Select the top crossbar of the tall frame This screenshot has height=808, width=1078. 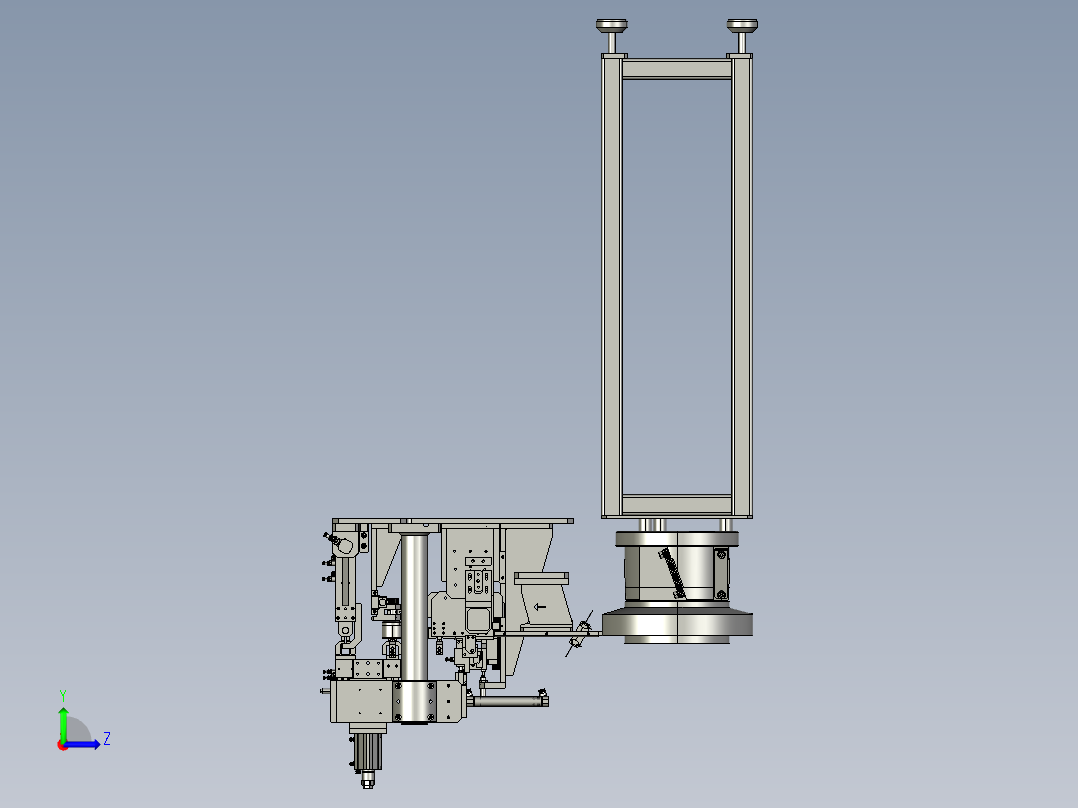[x=676, y=69]
